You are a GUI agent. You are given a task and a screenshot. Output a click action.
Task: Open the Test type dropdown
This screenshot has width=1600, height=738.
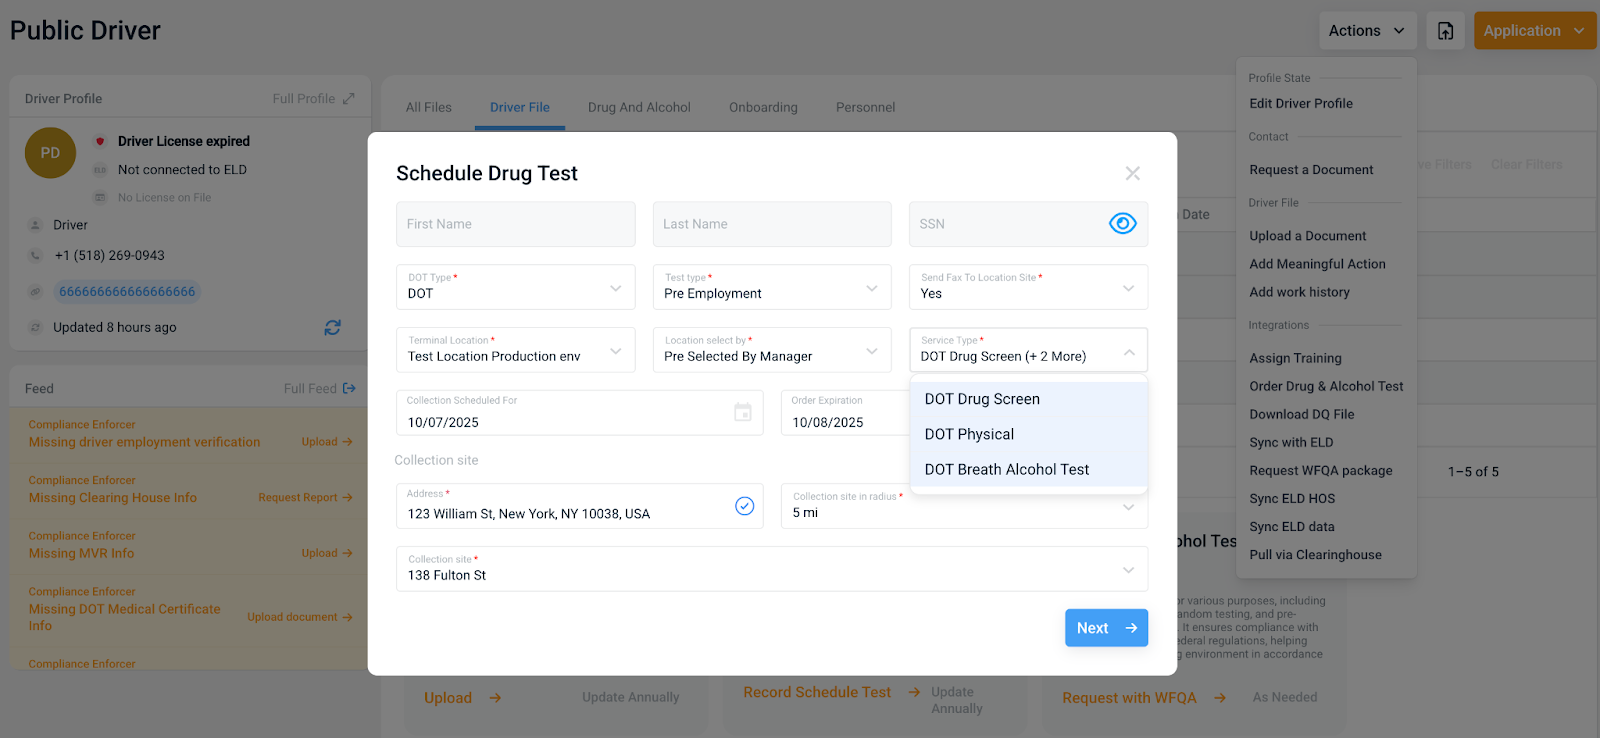(x=772, y=287)
